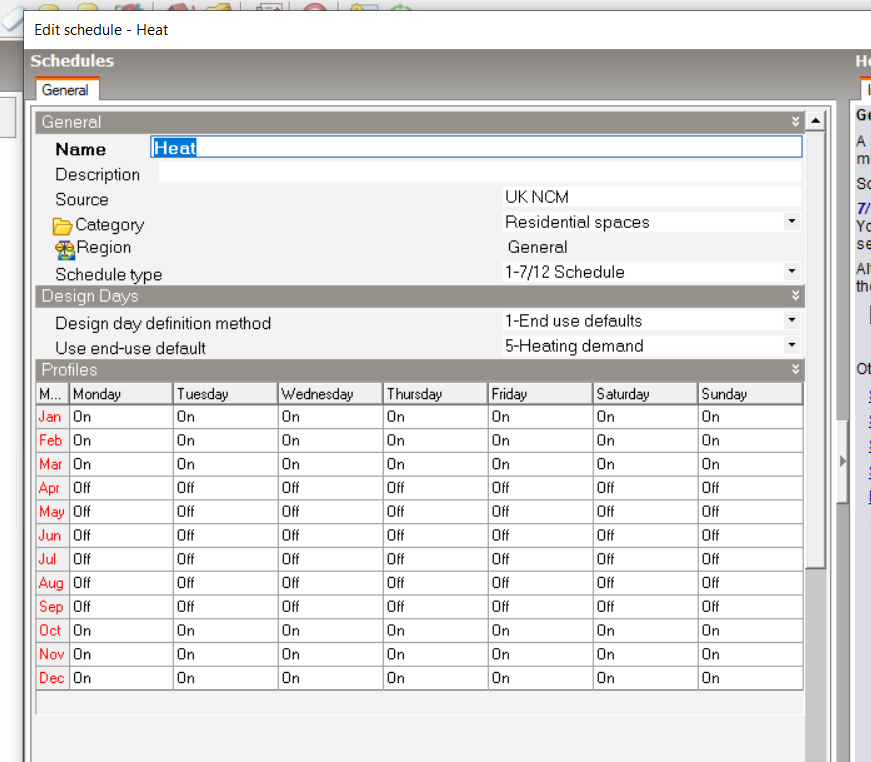Select January Monday On cell
The width and height of the screenshot is (871, 762).
click(121, 417)
